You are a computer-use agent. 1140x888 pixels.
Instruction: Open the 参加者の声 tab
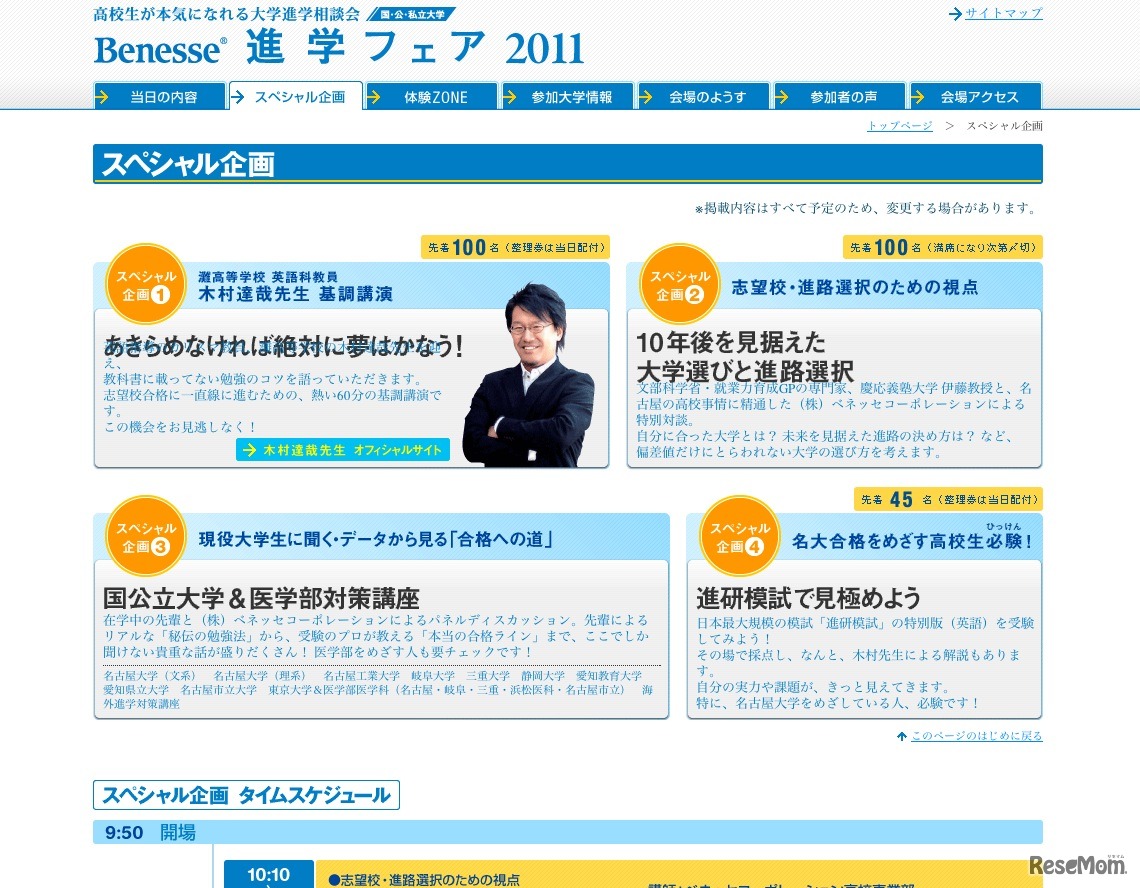click(839, 96)
